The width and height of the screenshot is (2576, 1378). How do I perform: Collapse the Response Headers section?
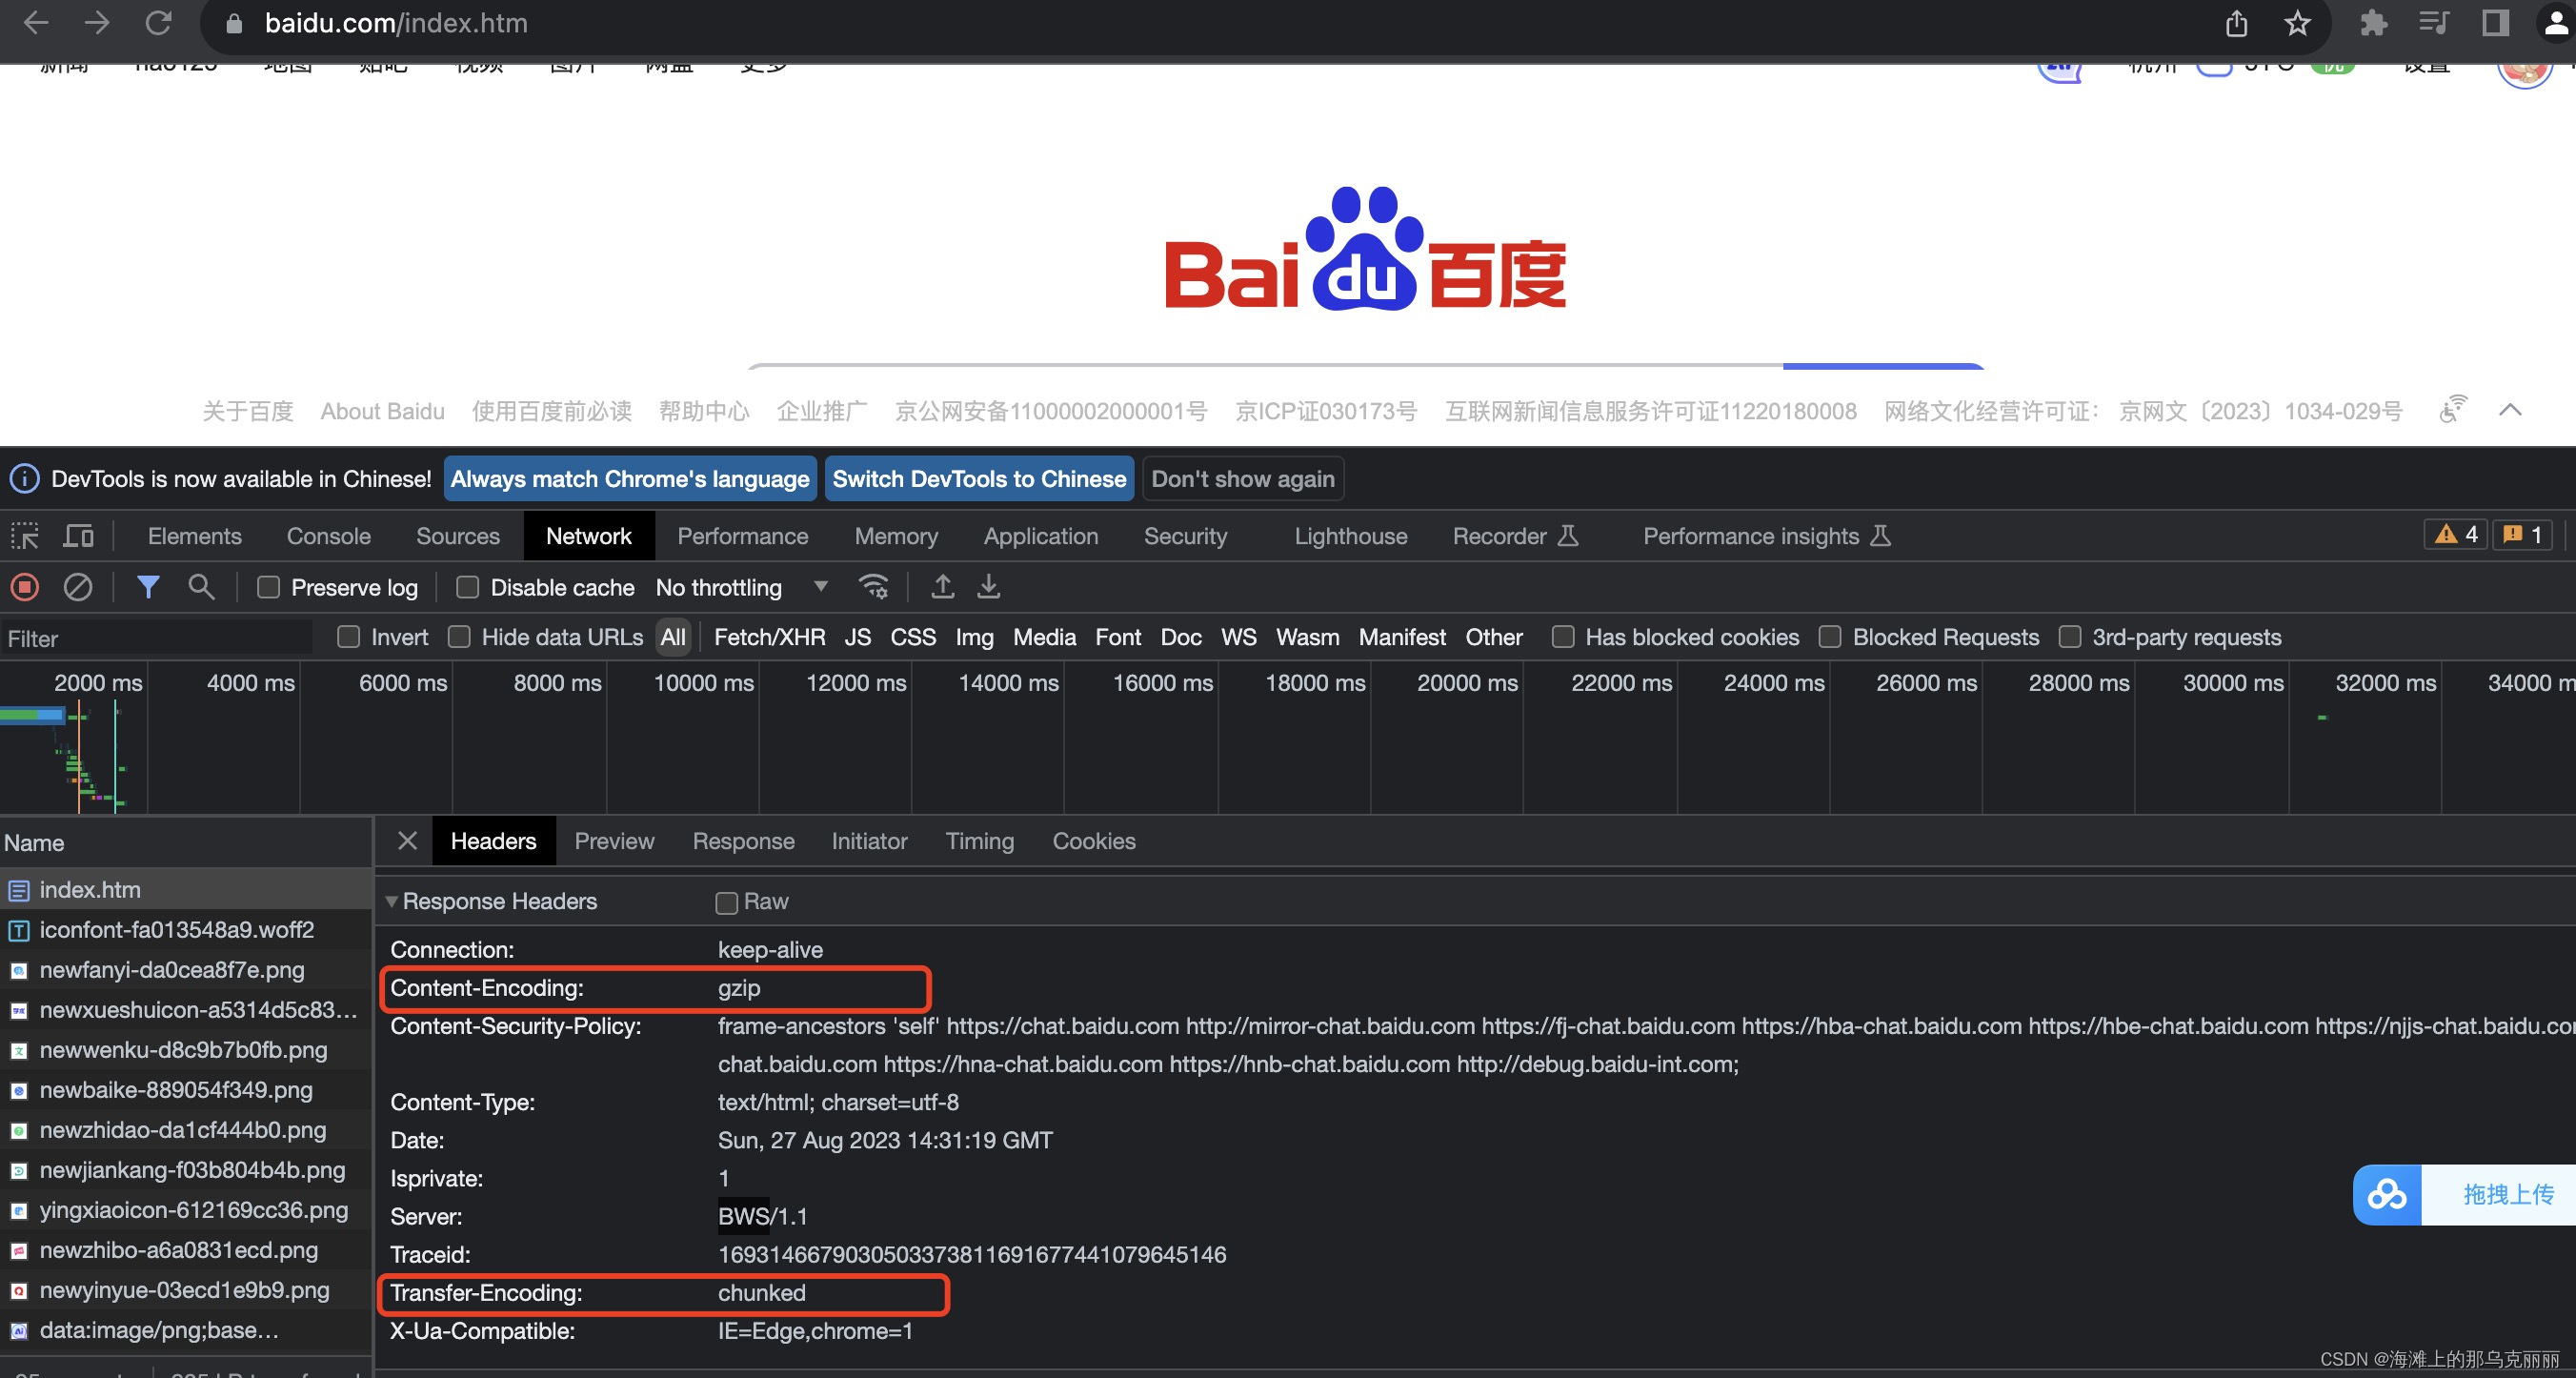click(x=392, y=901)
